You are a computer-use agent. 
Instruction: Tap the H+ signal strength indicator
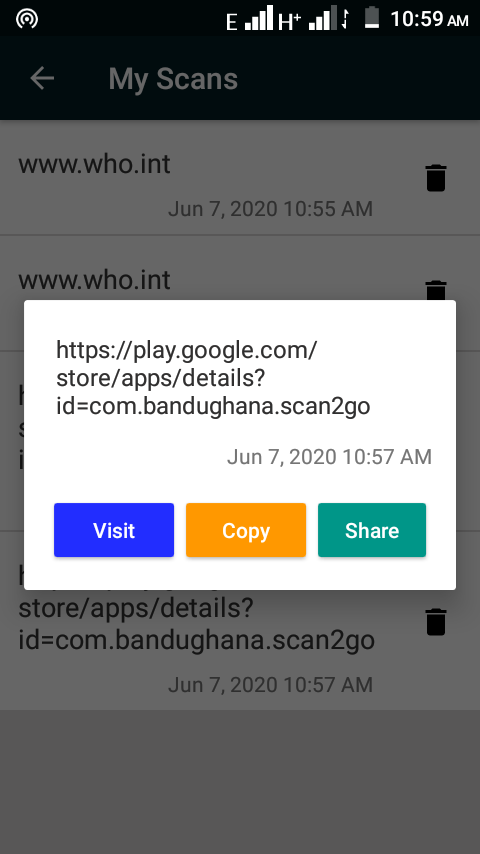(307, 19)
